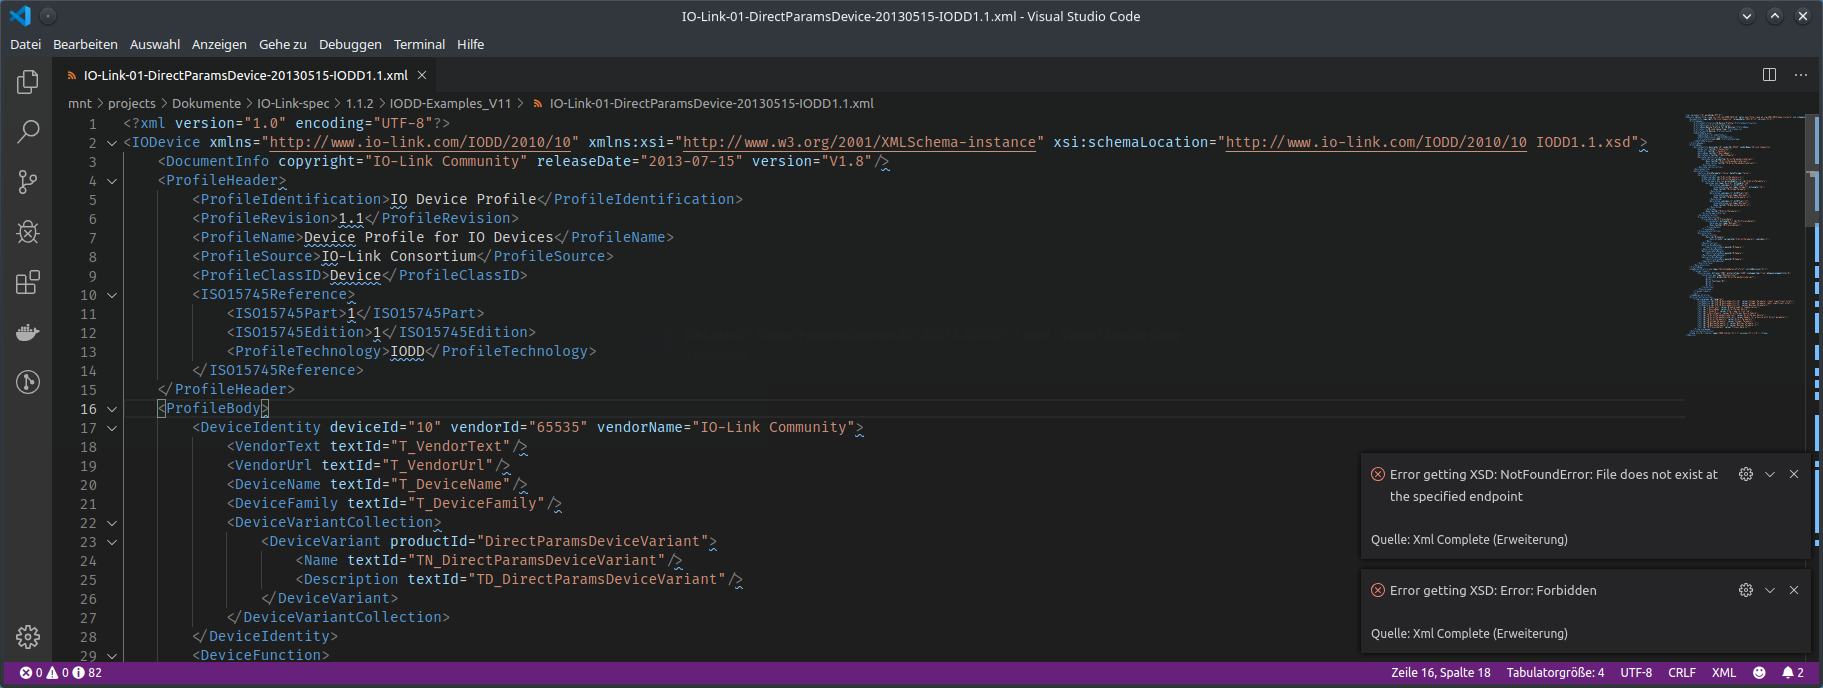Open the Git history view icon
The width and height of the screenshot is (1823, 688).
[28, 382]
